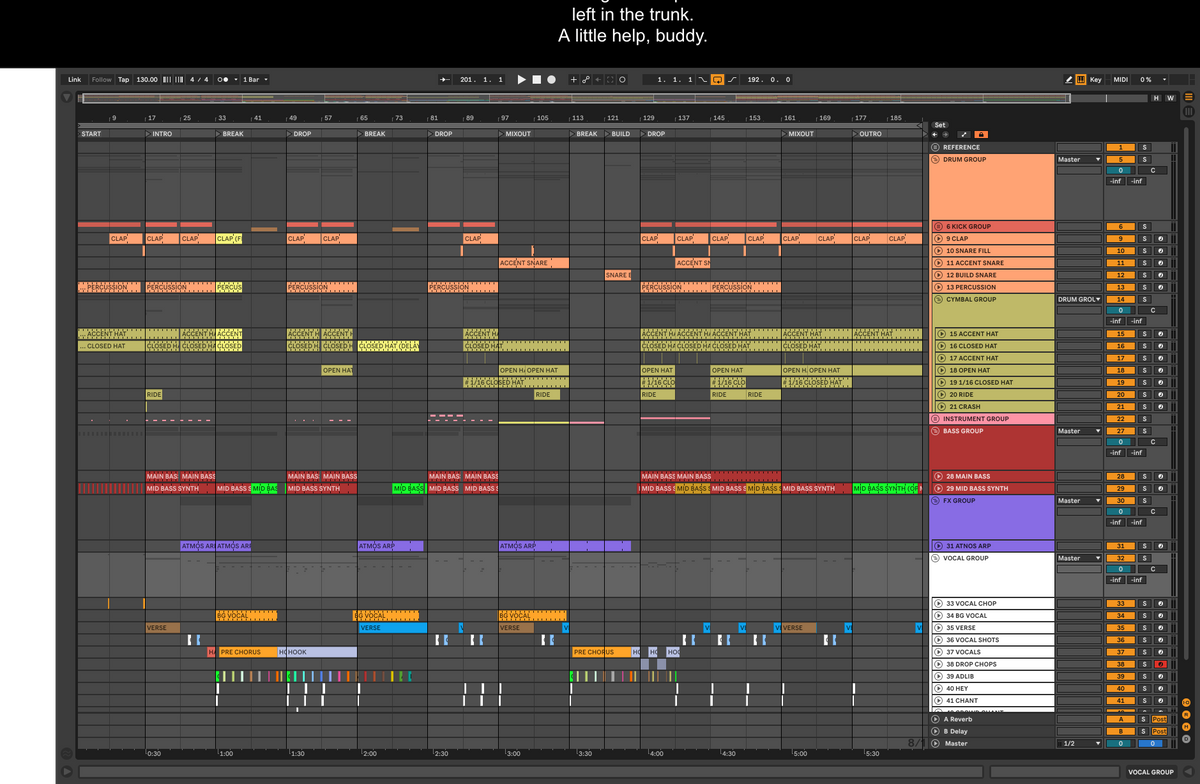Toggle the metronome button
Screen dimensions: 1200x784
tap(224, 79)
